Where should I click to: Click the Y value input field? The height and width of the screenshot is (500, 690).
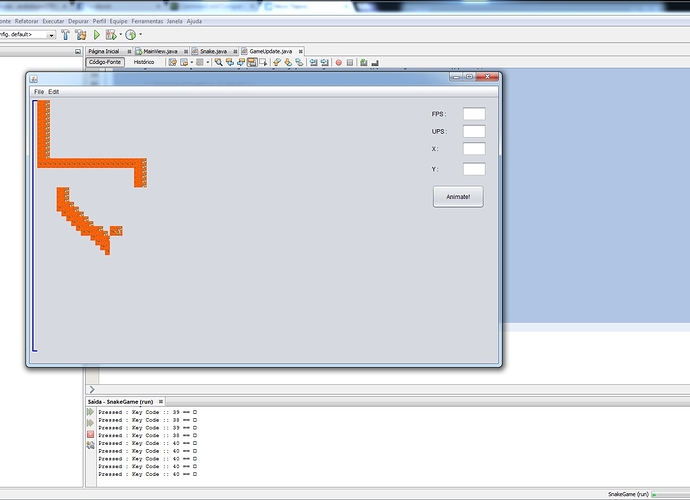coord(474,169)
